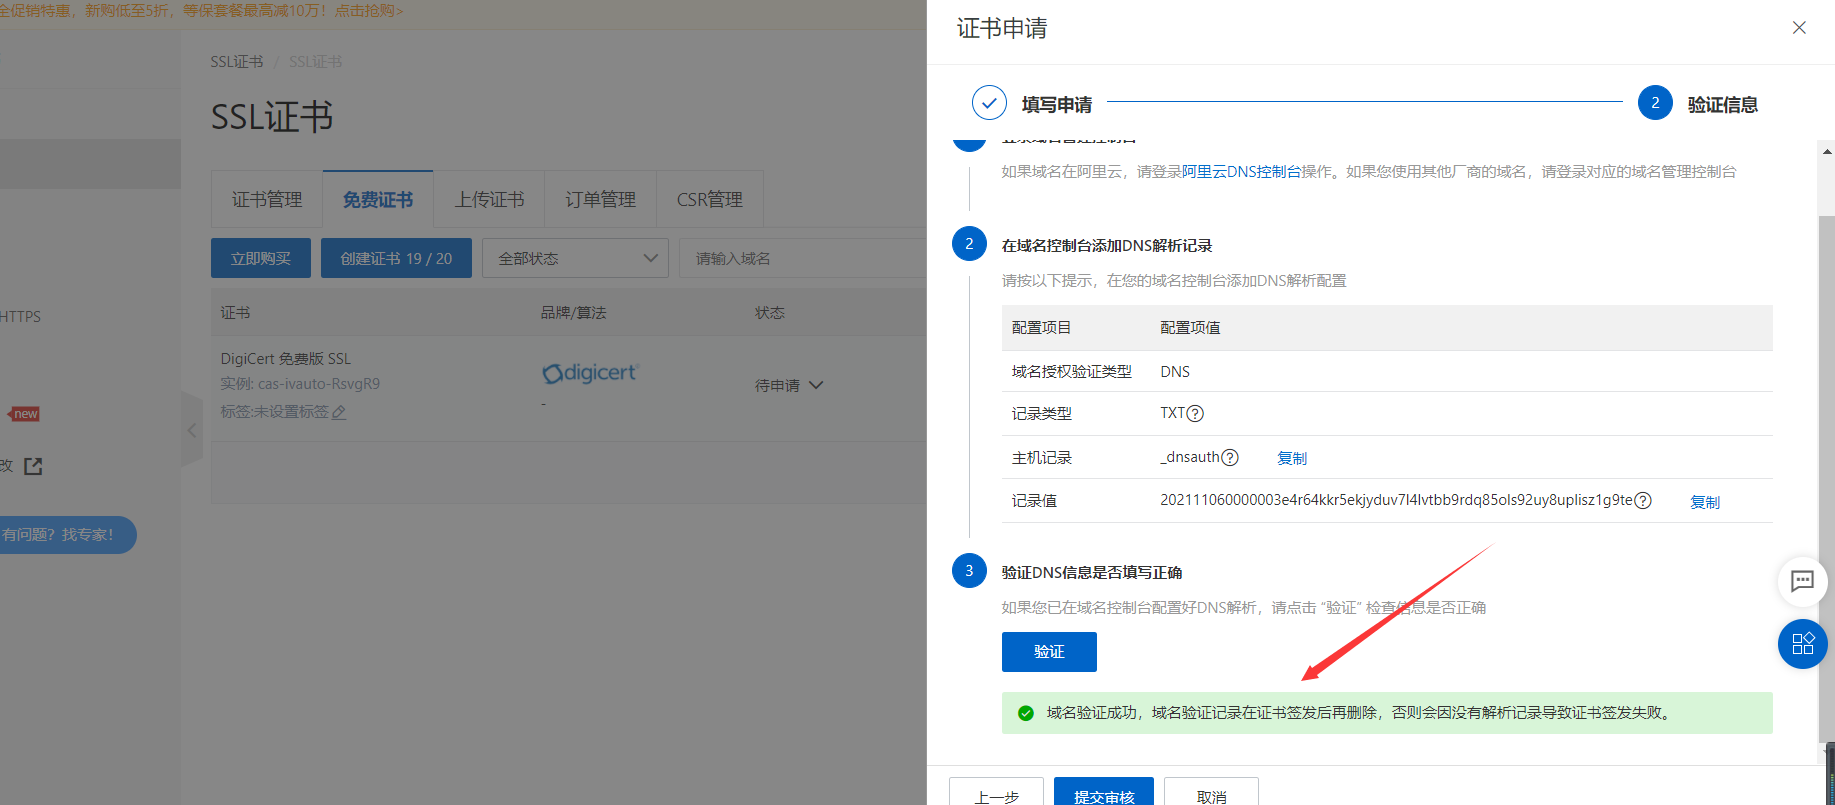Open the external link icon in sidebar

point(33,466)
